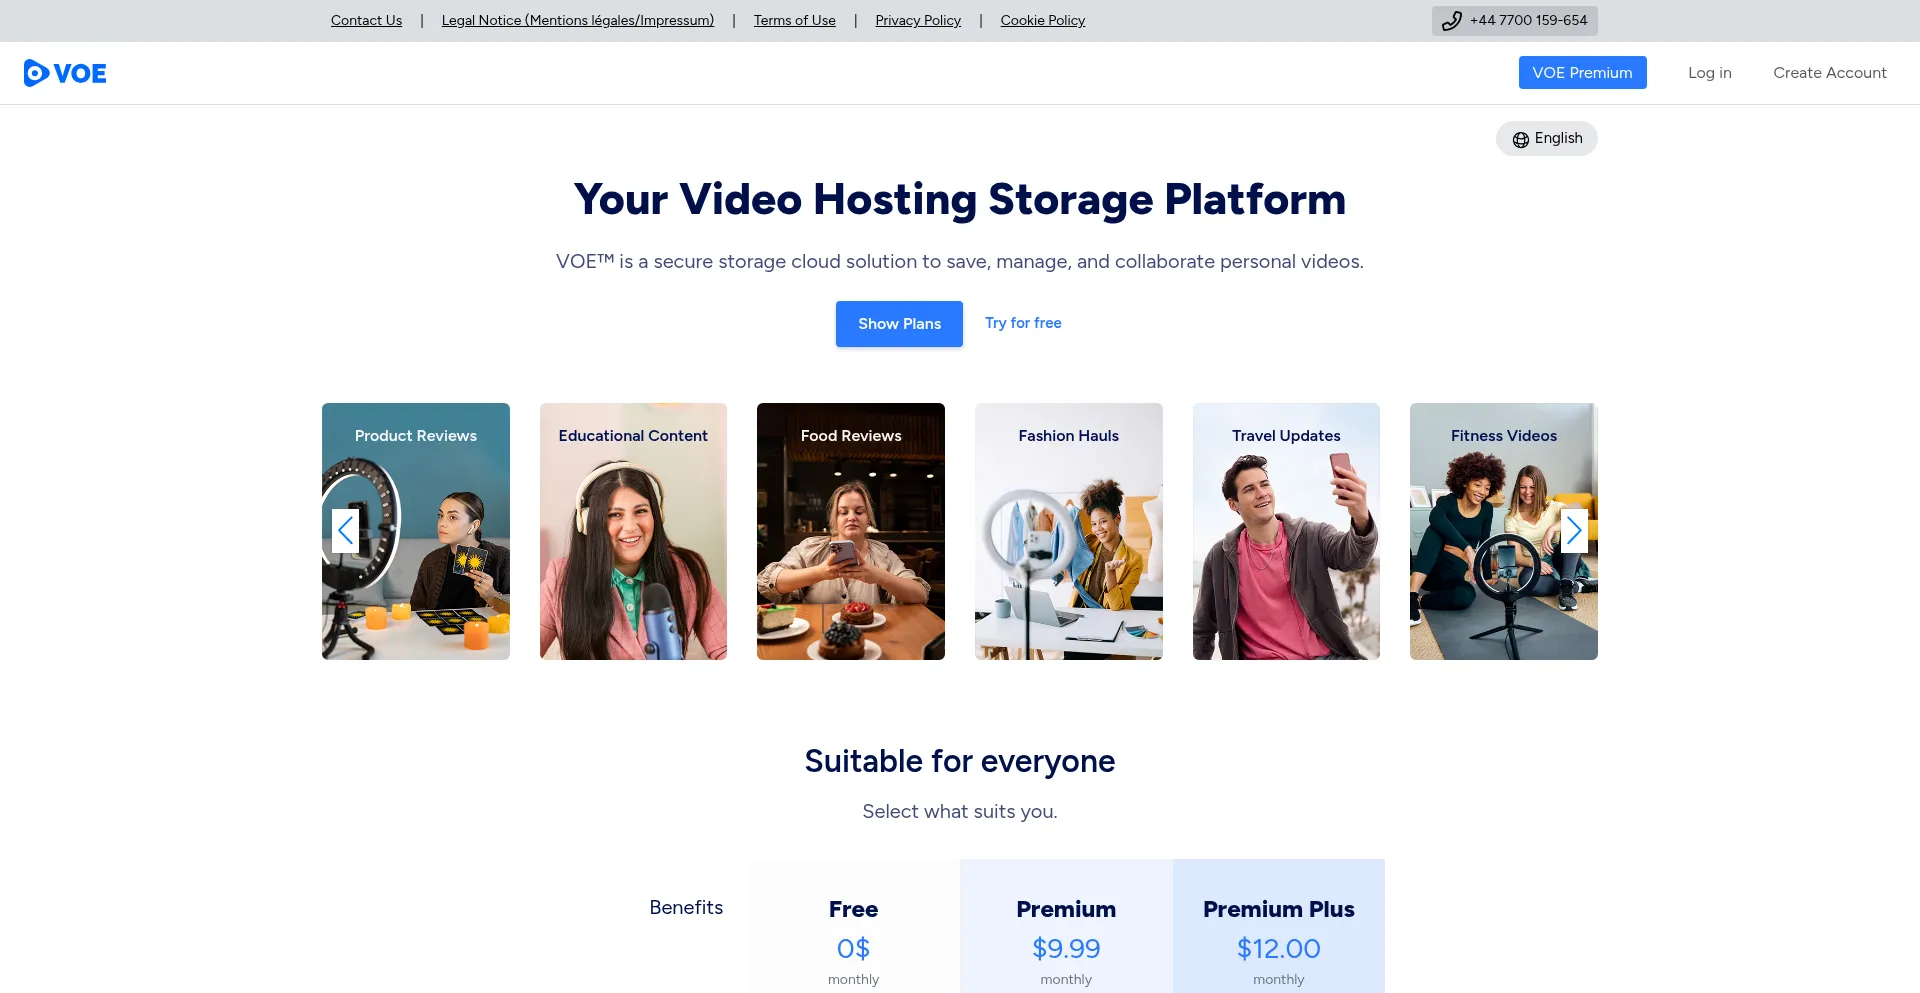Screen dimensions: 1920x993
Task: Click the phone icon in header
Action: tap(1452, 21)
